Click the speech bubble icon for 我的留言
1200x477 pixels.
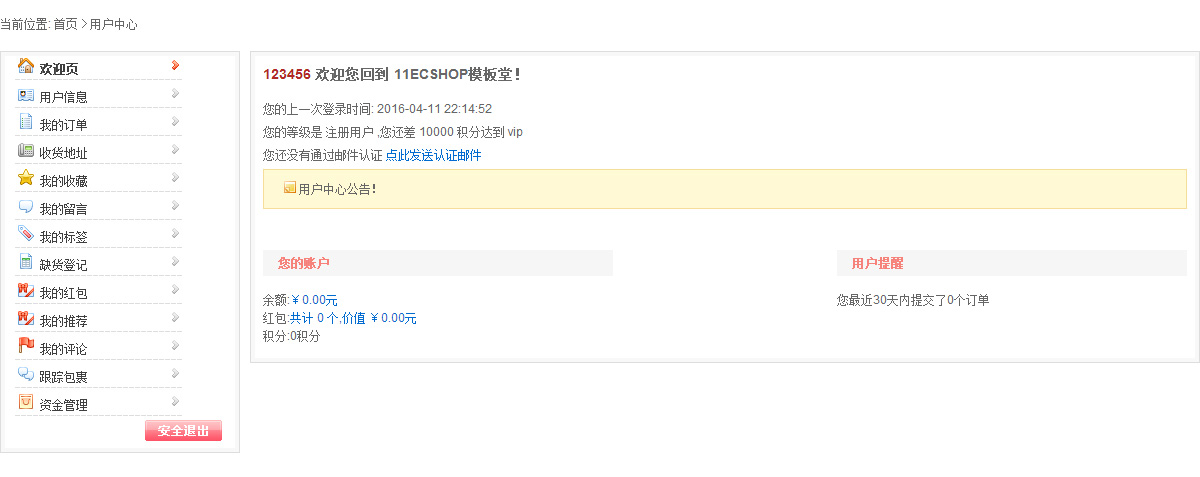(26, 207)
